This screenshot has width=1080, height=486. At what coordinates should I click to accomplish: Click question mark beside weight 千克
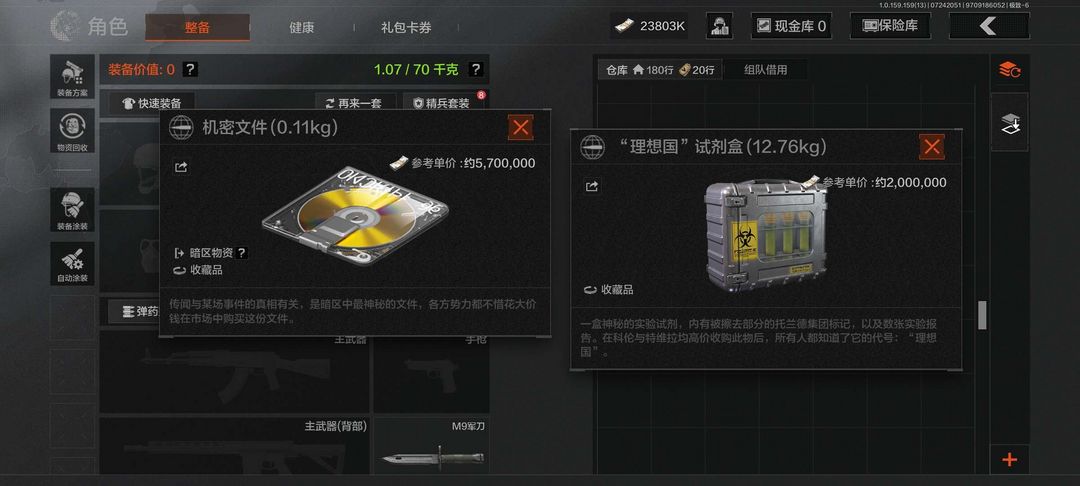tap(475, 69)
